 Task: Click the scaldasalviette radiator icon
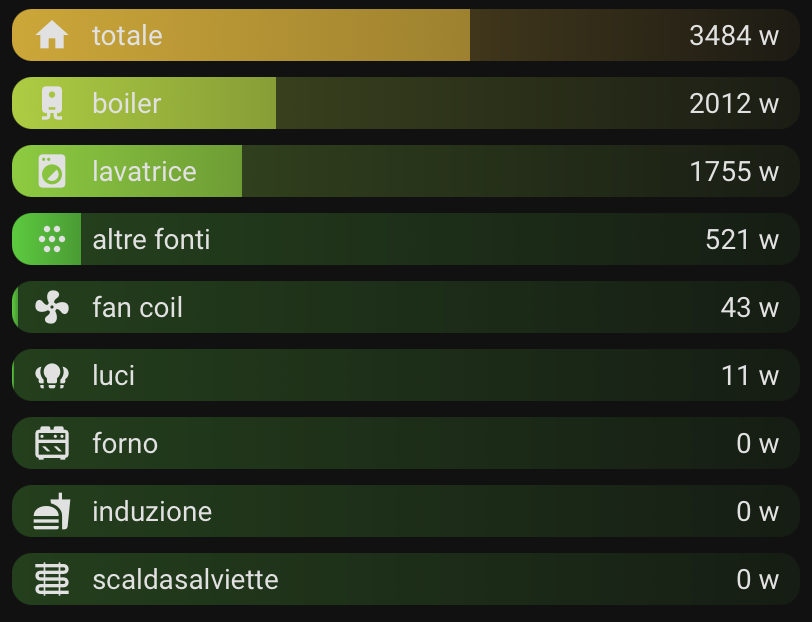(52, 580)
